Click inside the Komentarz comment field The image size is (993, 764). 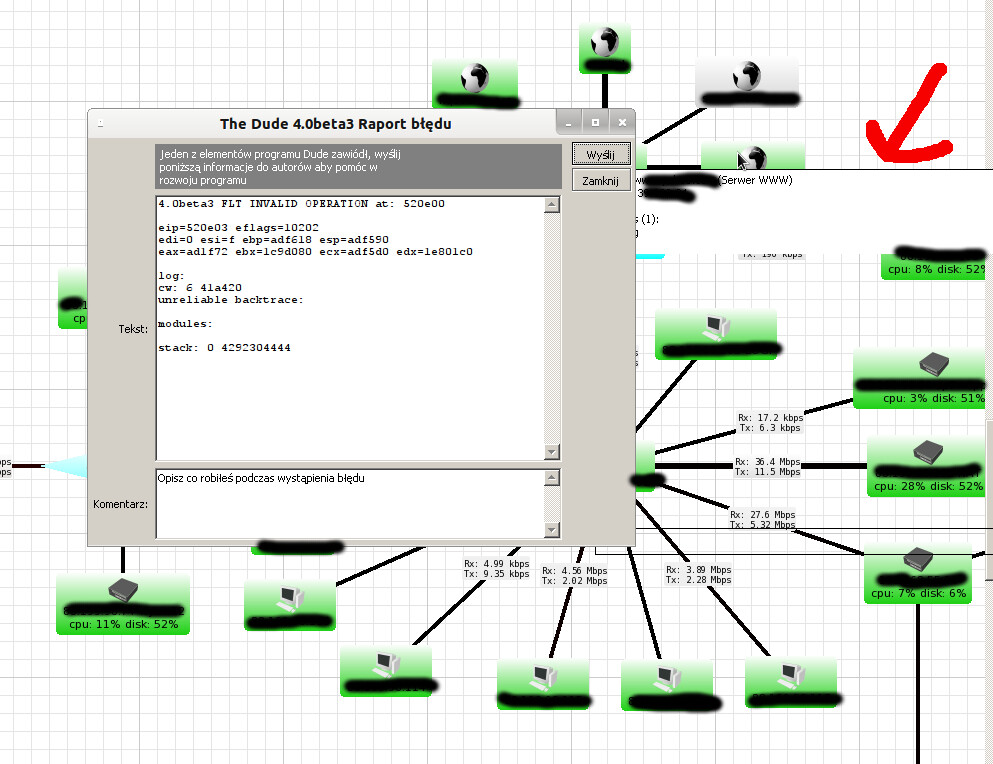pos(350,504)
